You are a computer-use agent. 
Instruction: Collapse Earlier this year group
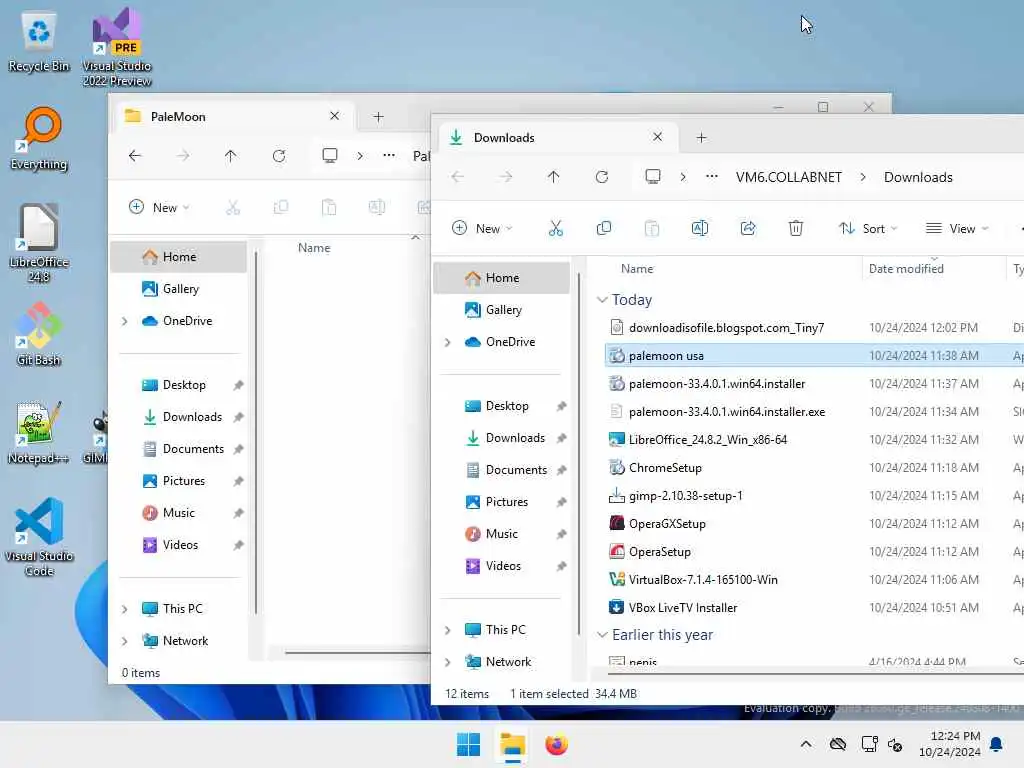click(x=601, y=635)
